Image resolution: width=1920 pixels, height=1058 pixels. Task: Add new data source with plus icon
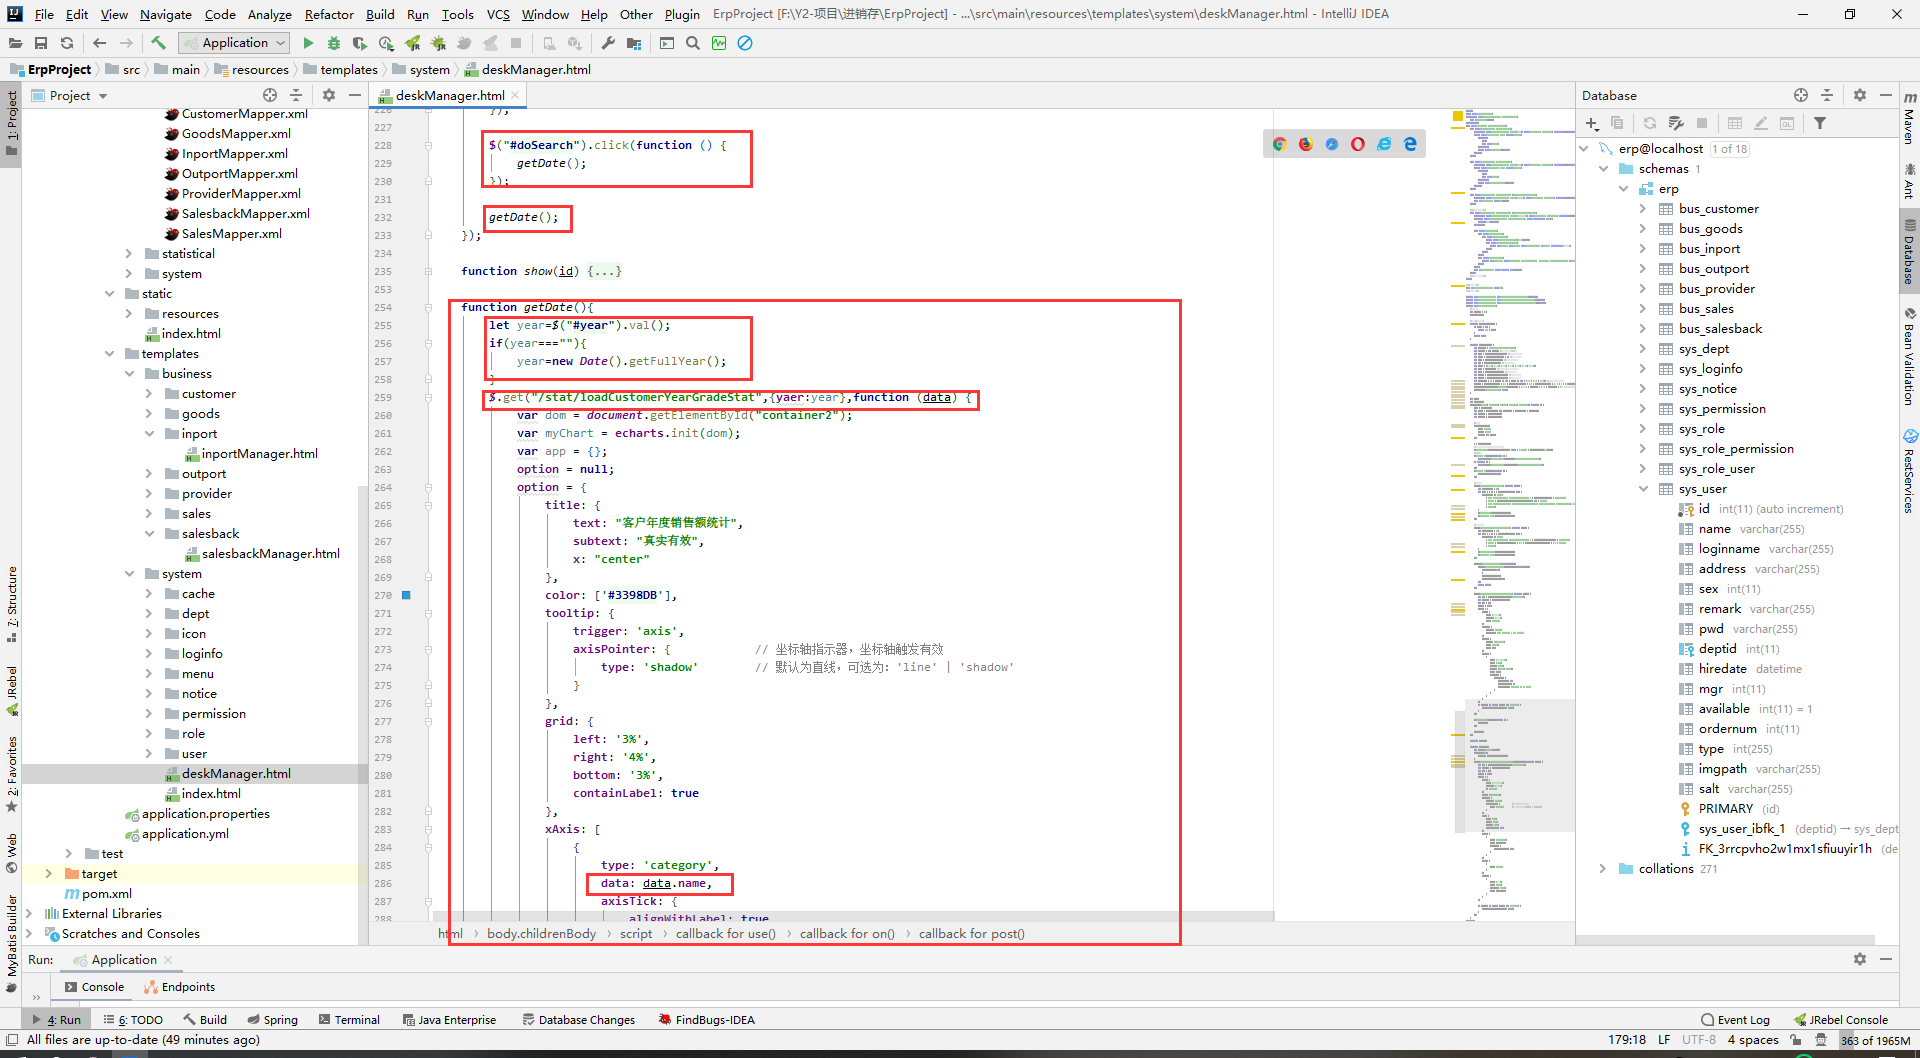(x=1591, y=123)
